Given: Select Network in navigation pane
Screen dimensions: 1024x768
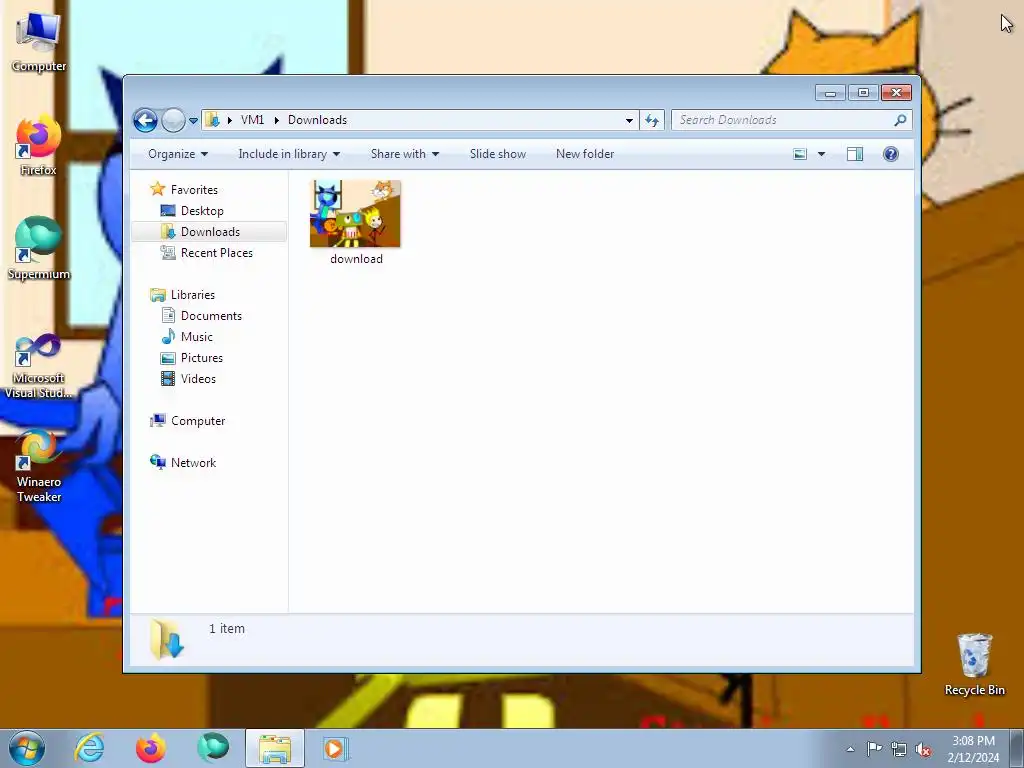Looking at the screenshot, I should 193,463.
